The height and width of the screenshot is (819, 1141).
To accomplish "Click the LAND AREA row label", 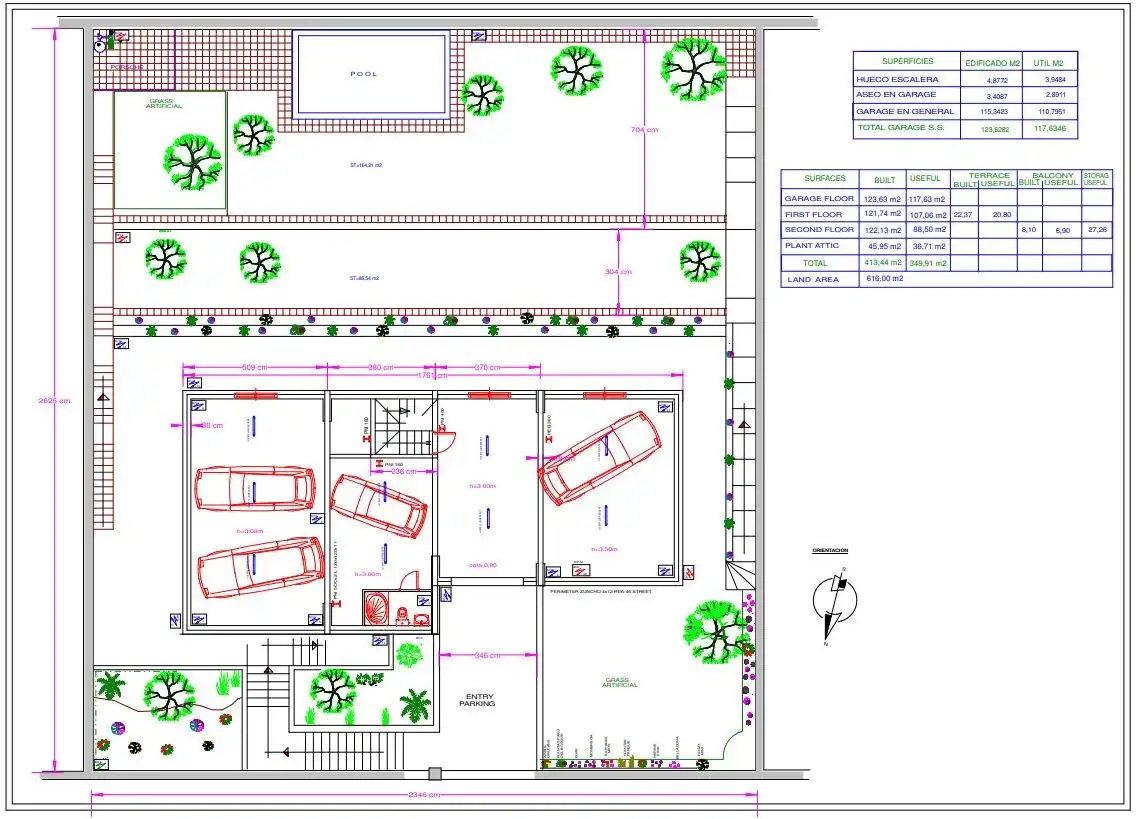I will (813, 280).
